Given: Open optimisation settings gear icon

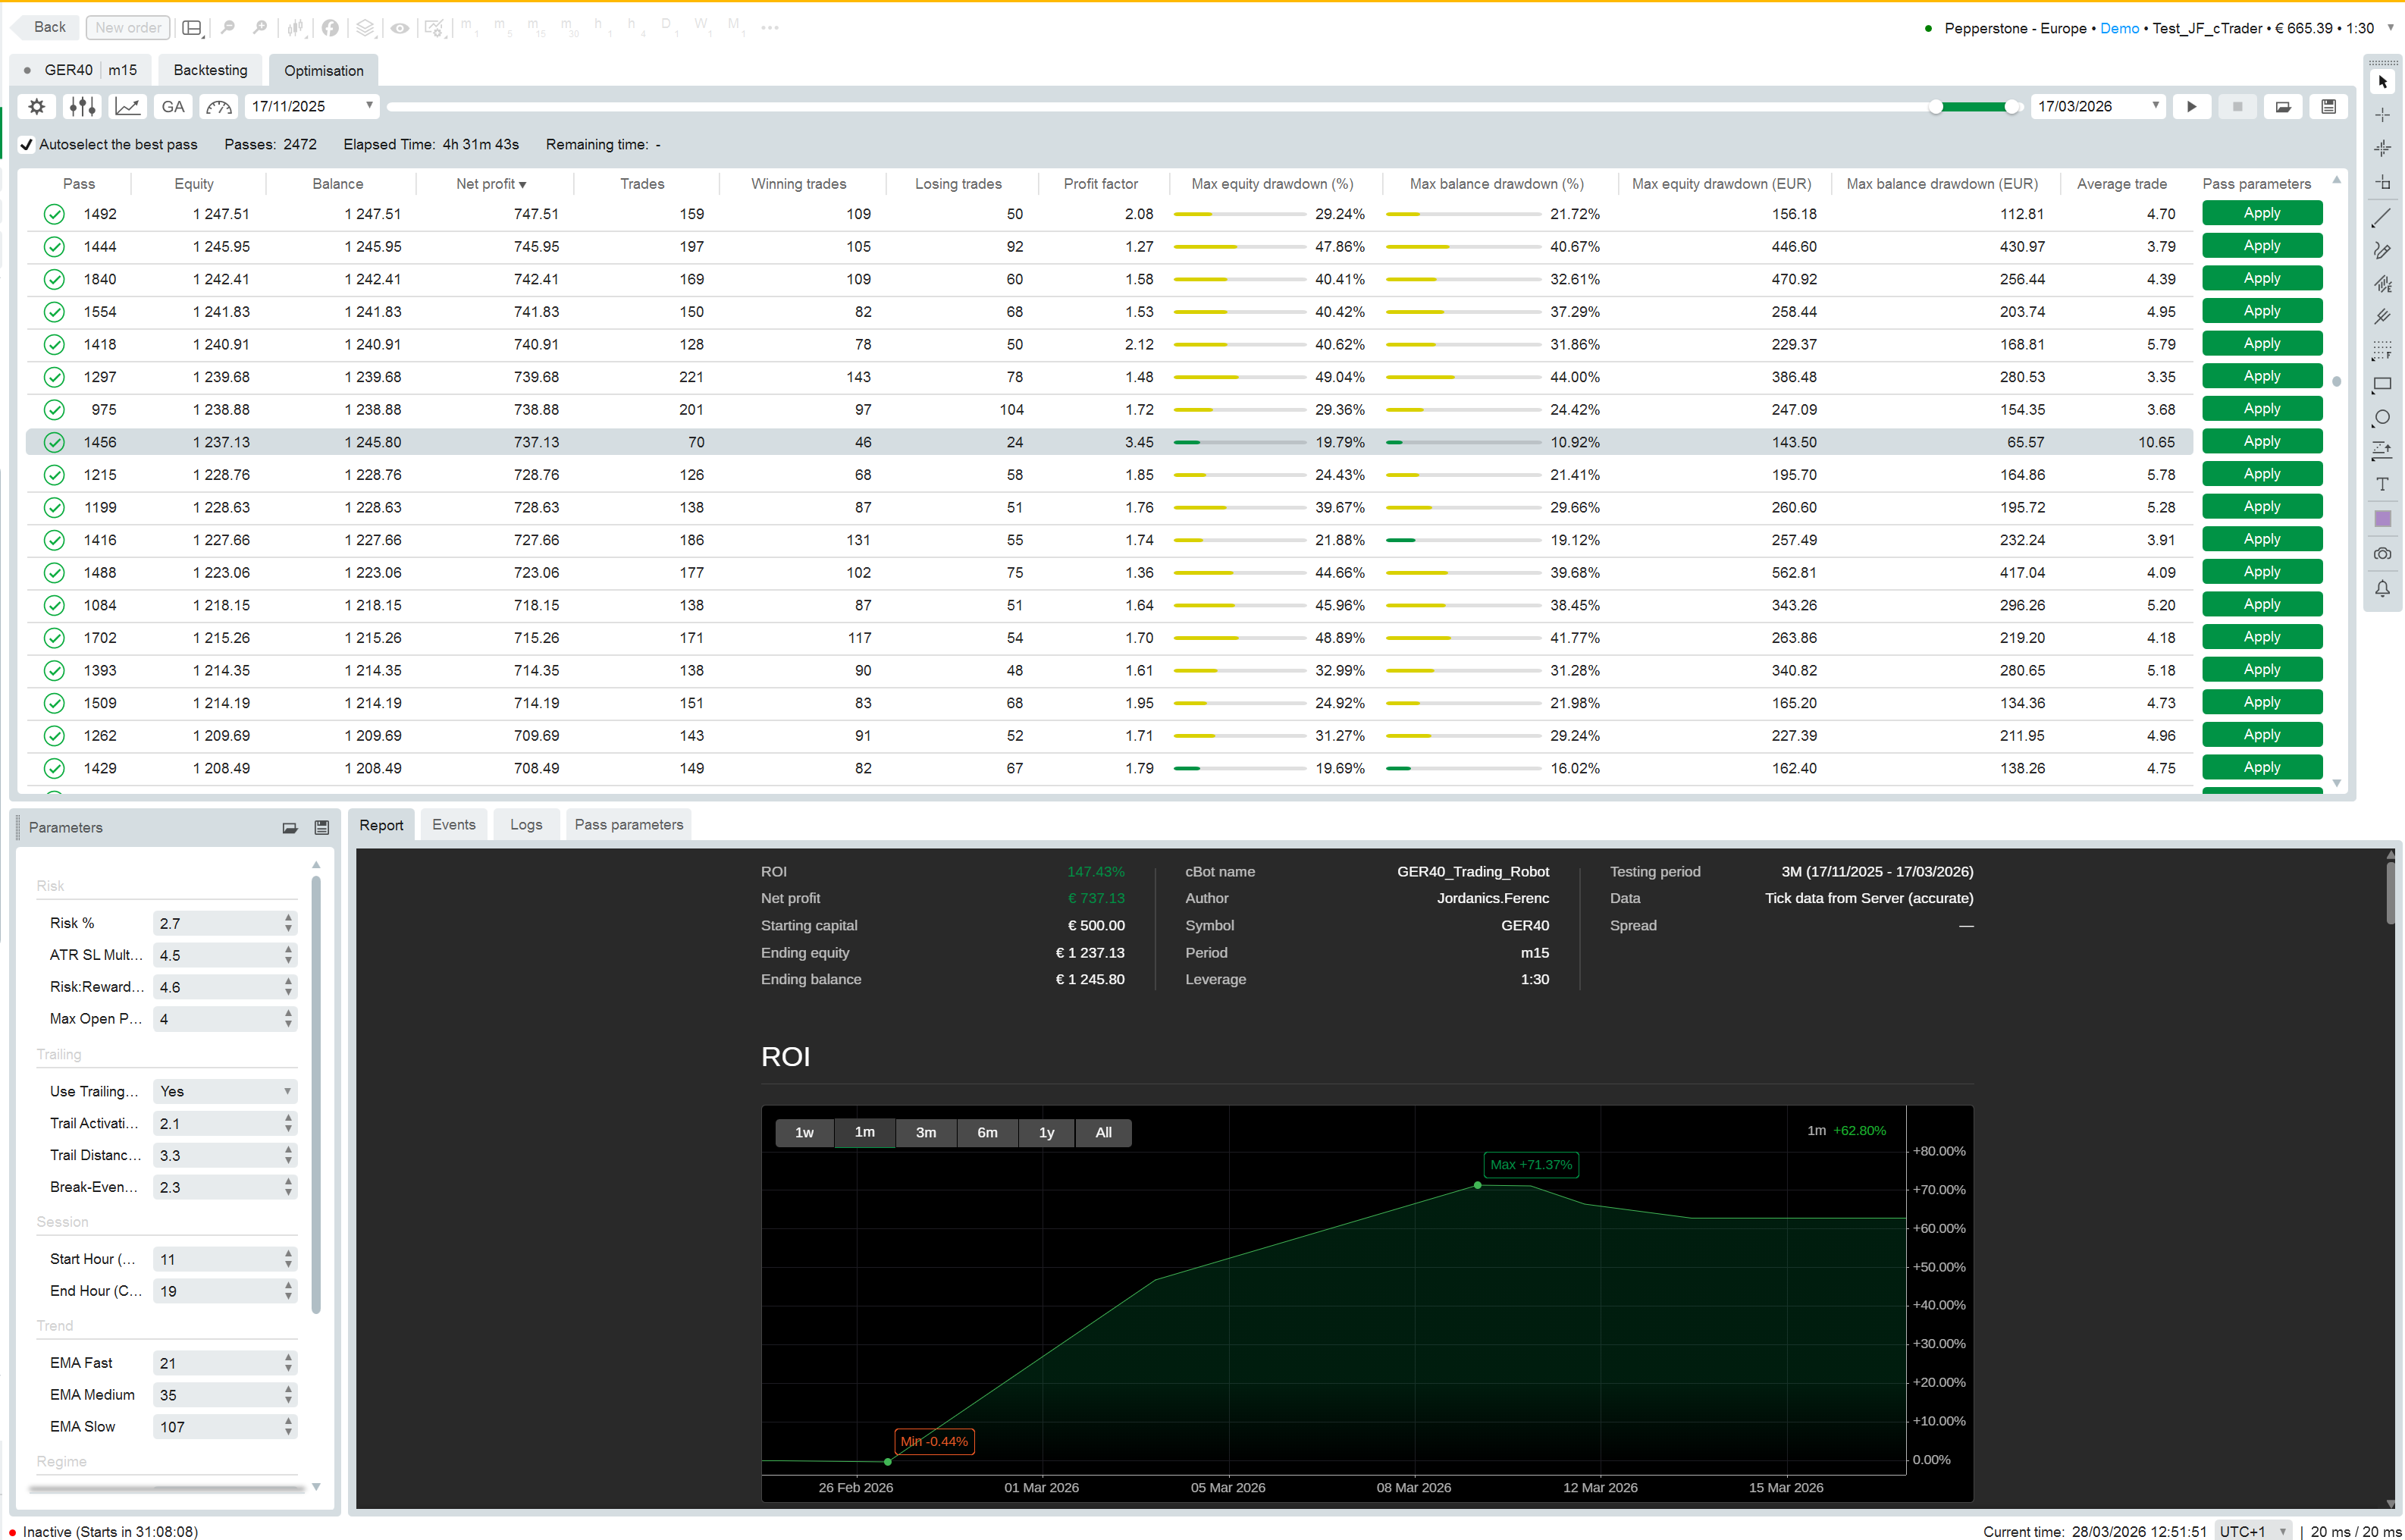Looking at the screenshot, I should click(37, 106).
